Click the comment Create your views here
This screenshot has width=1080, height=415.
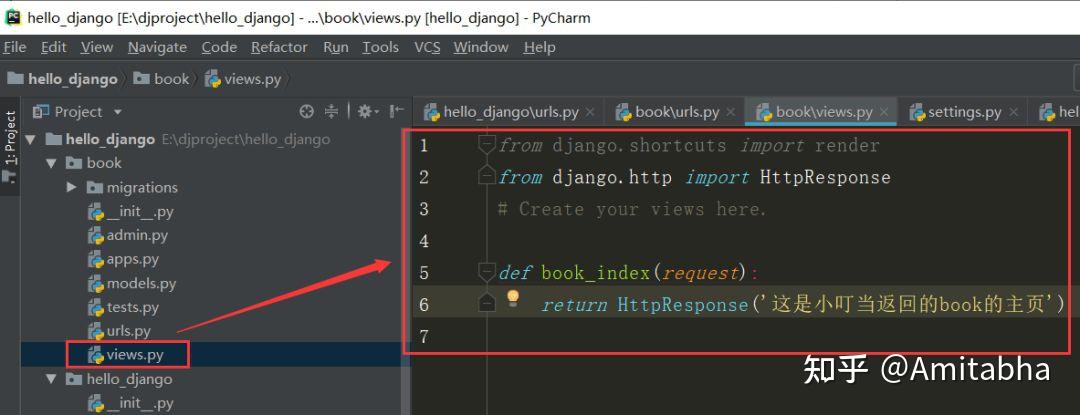point(632,209)
